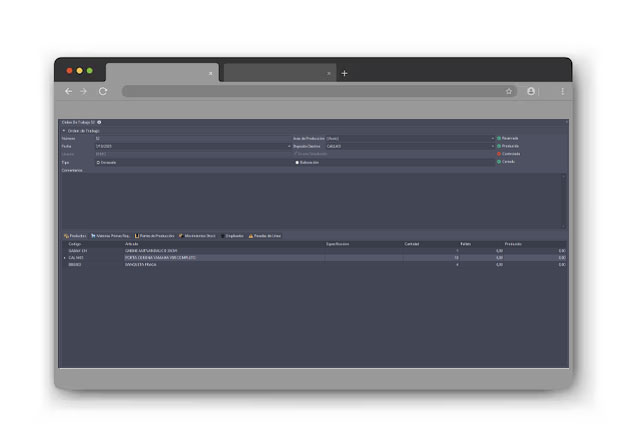
Task: Collapse the Orden de Trabajo section
Action: (64, 130)
